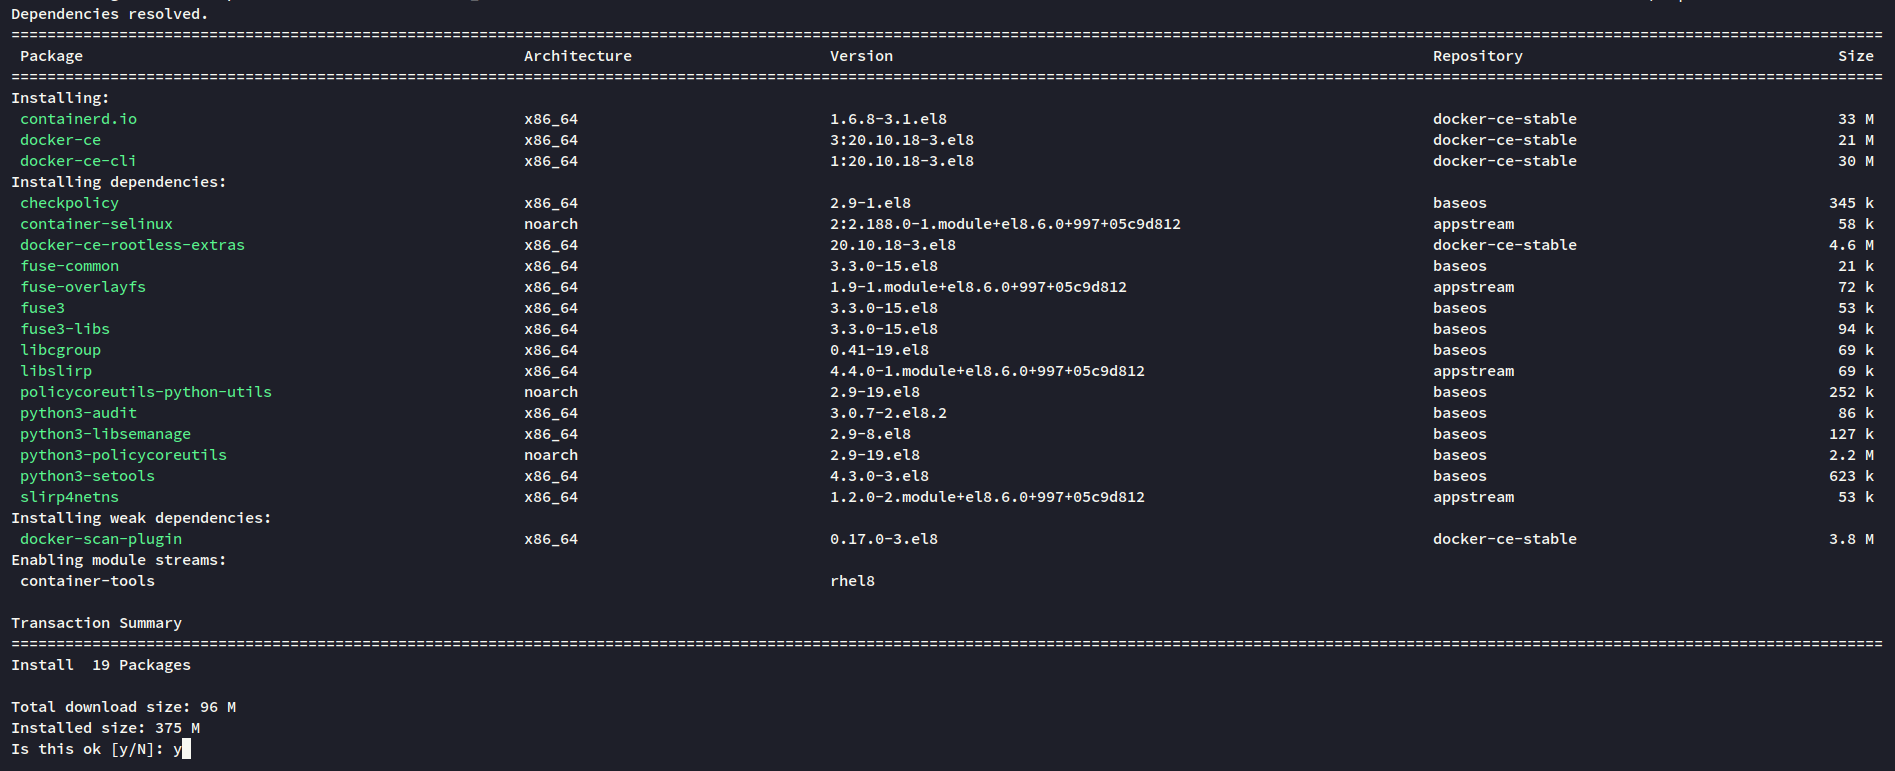Select rhel8 module stream value
Viewport: 1895px width, 771px height.
click(x=853, y=581)
